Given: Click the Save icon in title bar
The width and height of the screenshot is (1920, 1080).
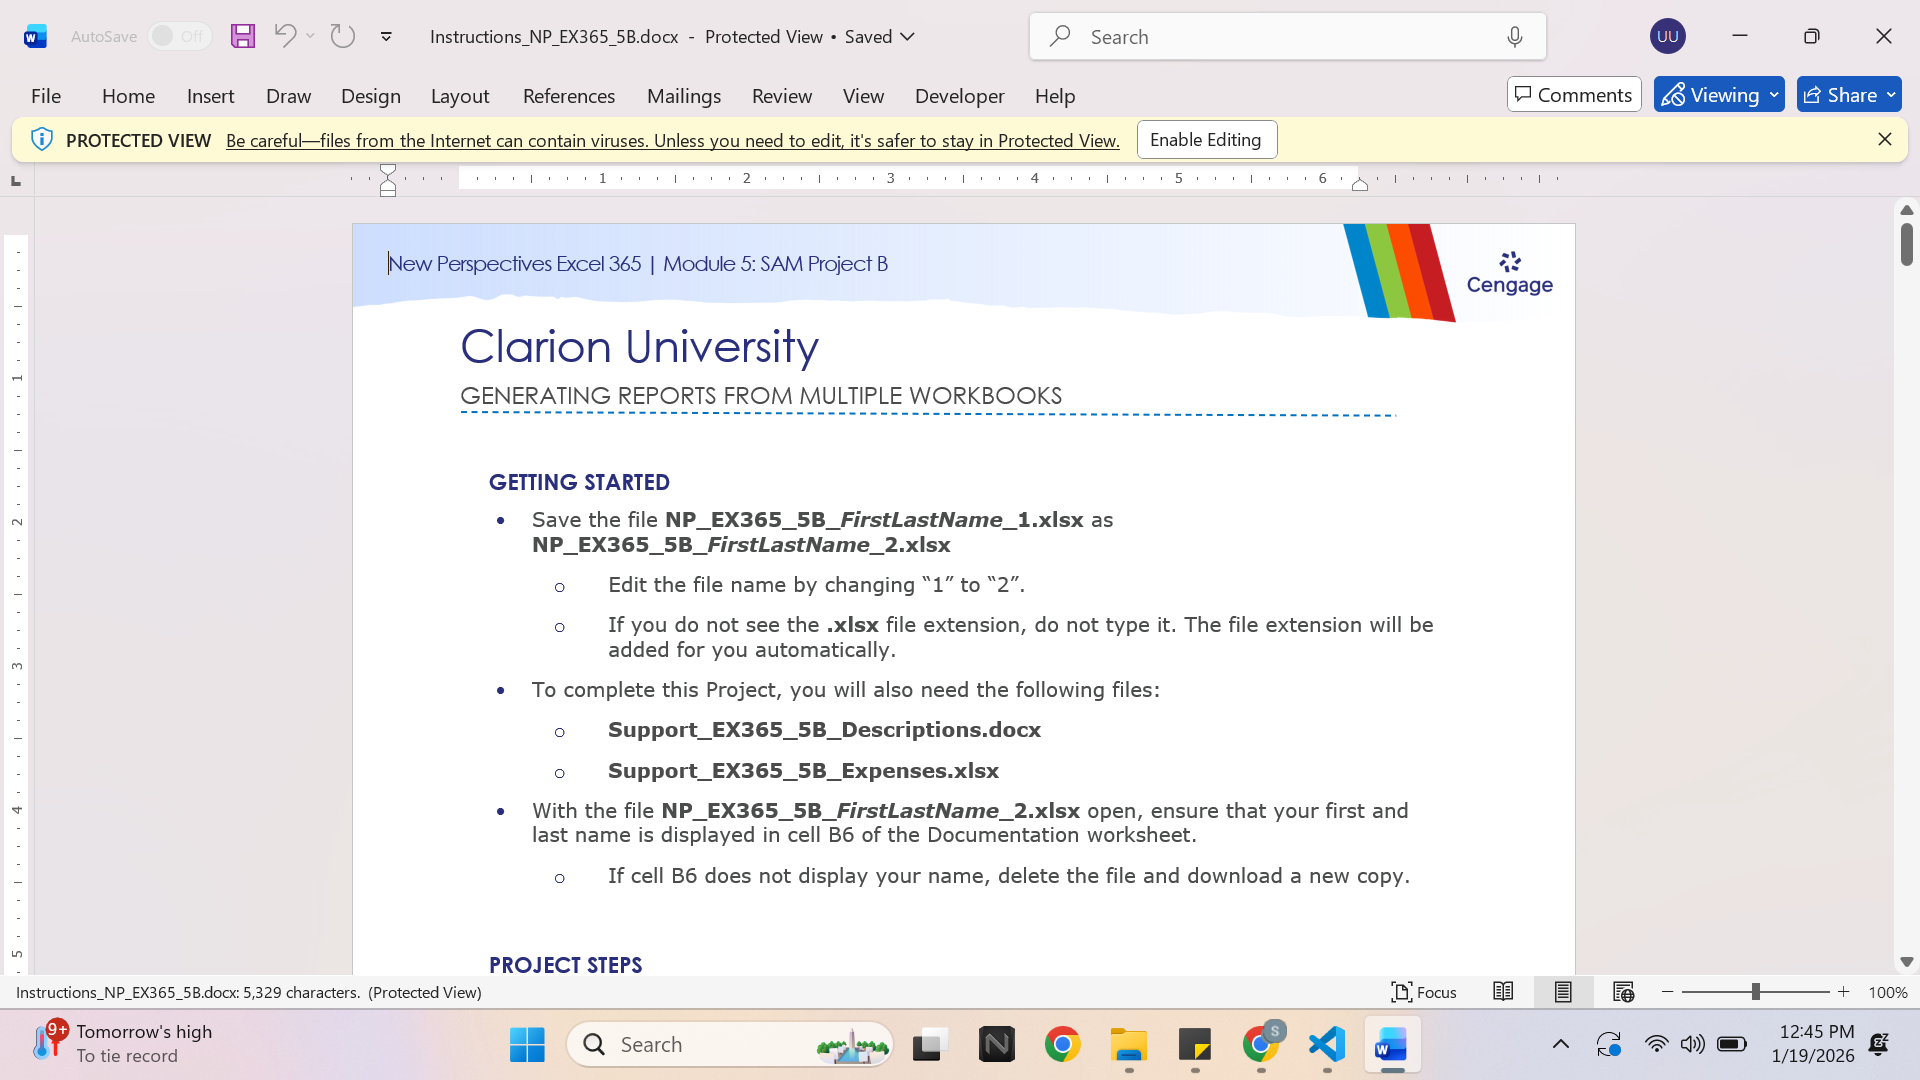Looking at the screenshot, I should (243, 36).
